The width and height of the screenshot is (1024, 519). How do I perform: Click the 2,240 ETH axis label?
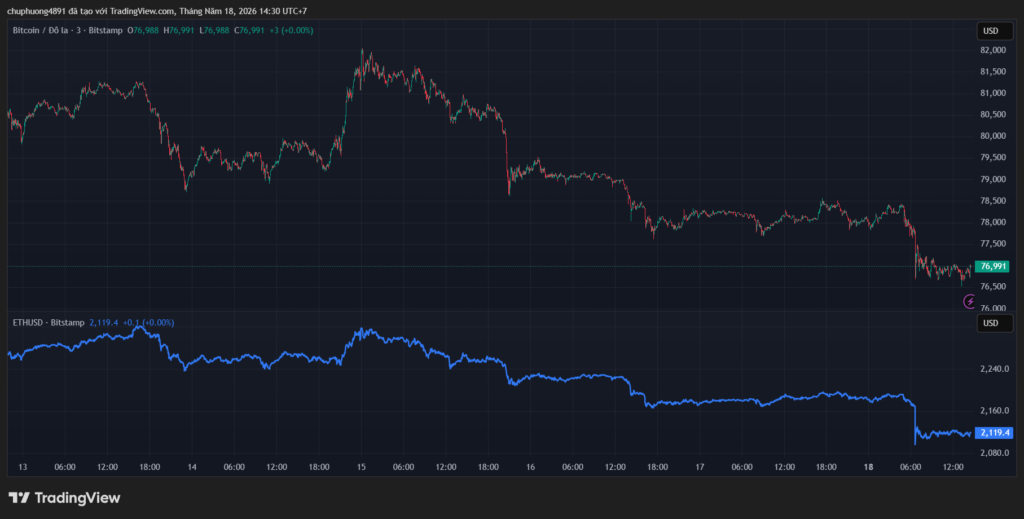tap(991, 369)
